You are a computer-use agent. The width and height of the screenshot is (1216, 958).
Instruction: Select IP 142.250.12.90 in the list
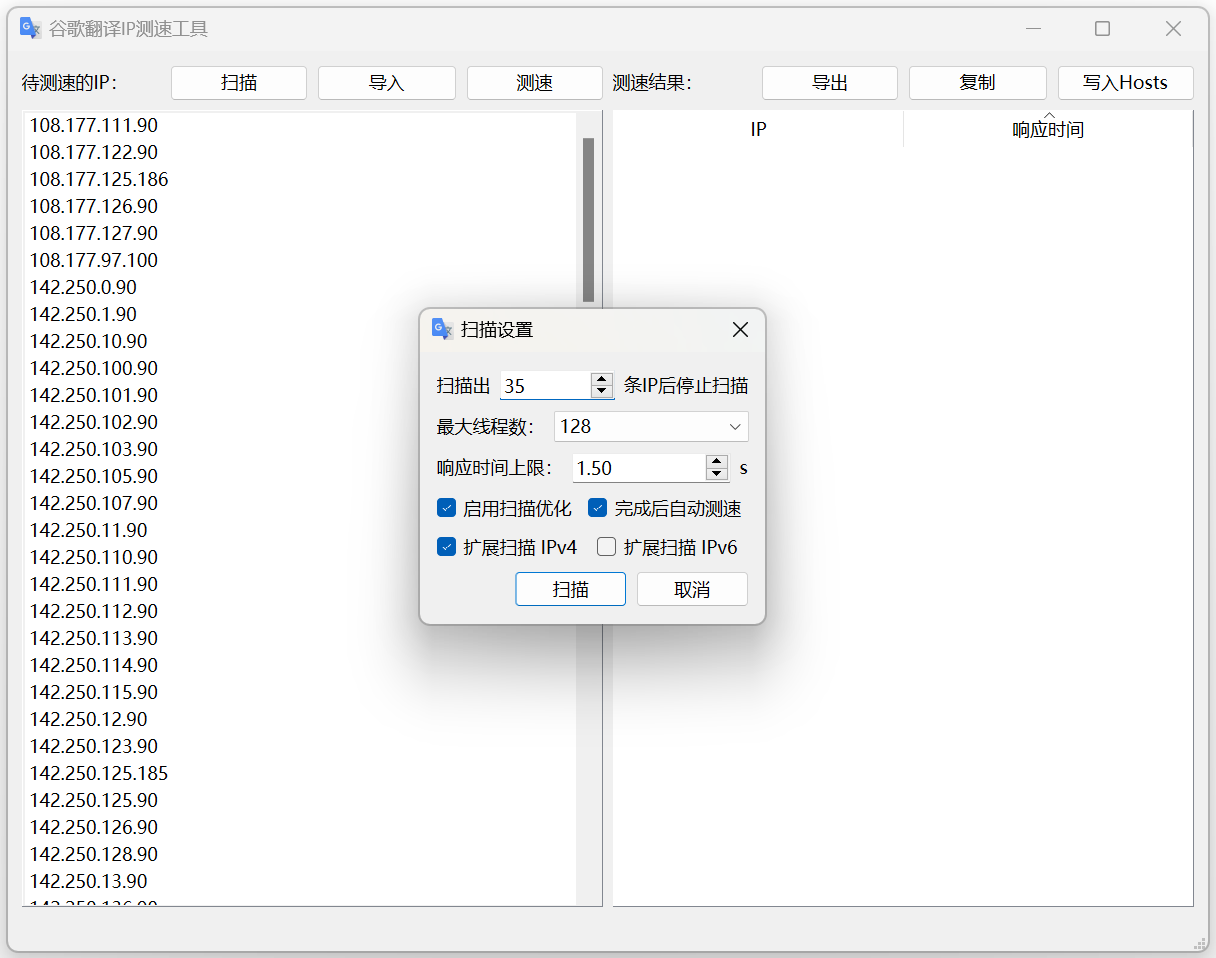click(89, 719)
